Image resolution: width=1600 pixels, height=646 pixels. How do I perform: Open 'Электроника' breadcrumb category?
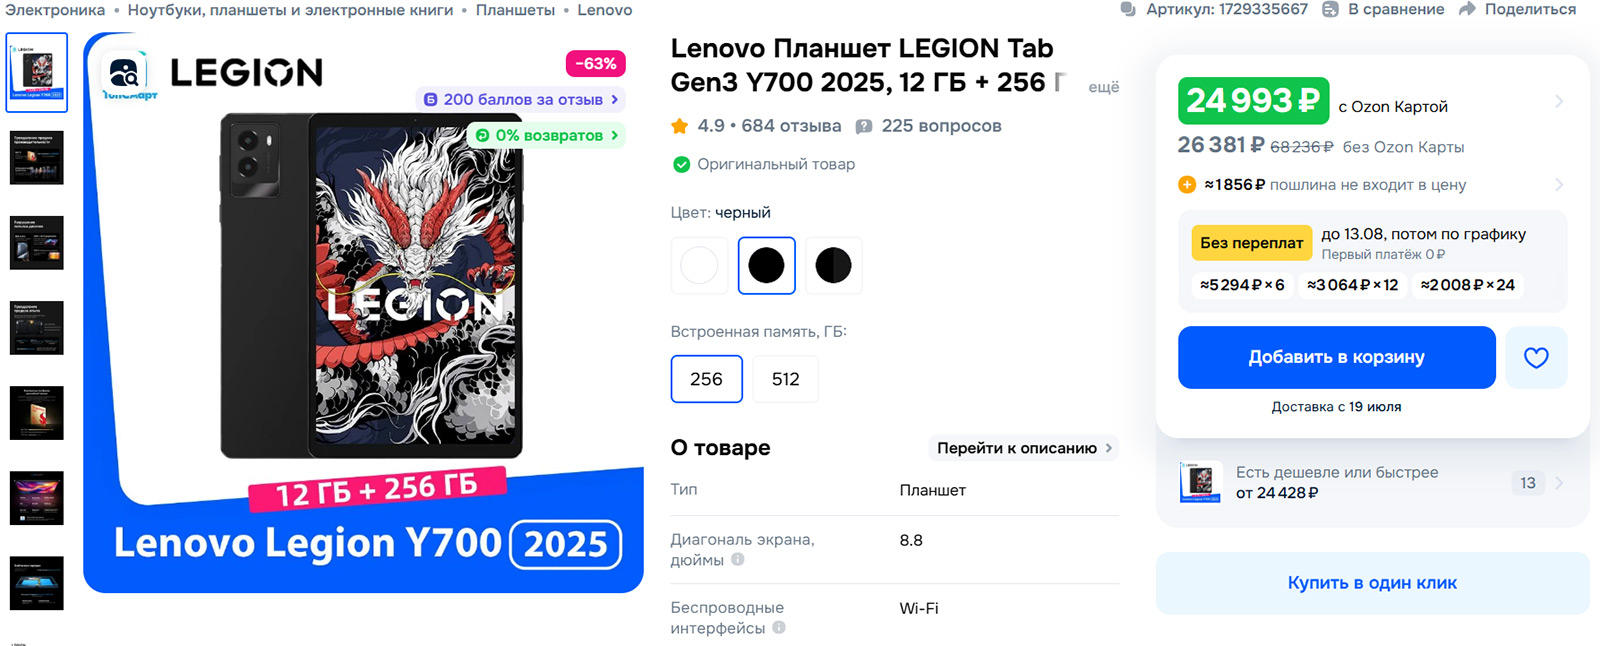click(55, 10)
